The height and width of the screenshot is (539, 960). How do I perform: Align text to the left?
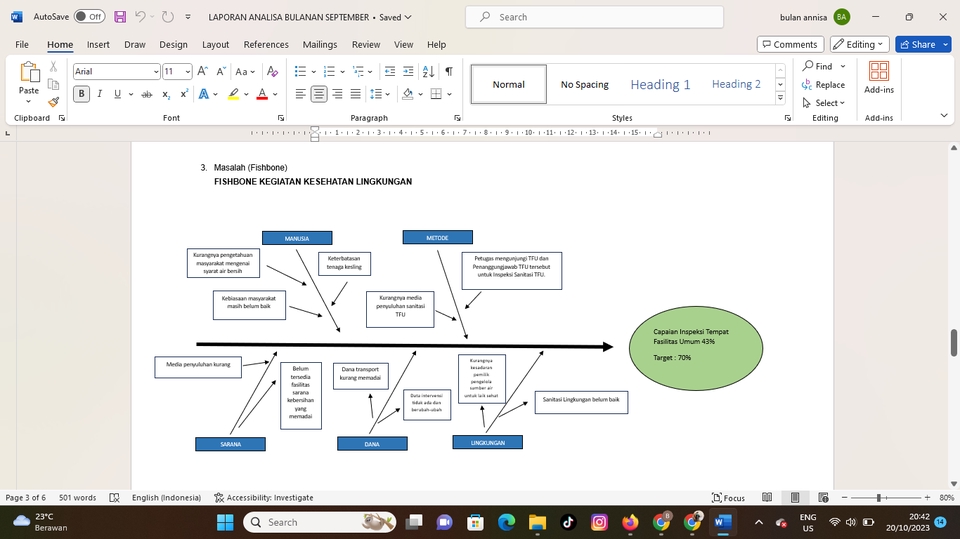coord(300,94)
